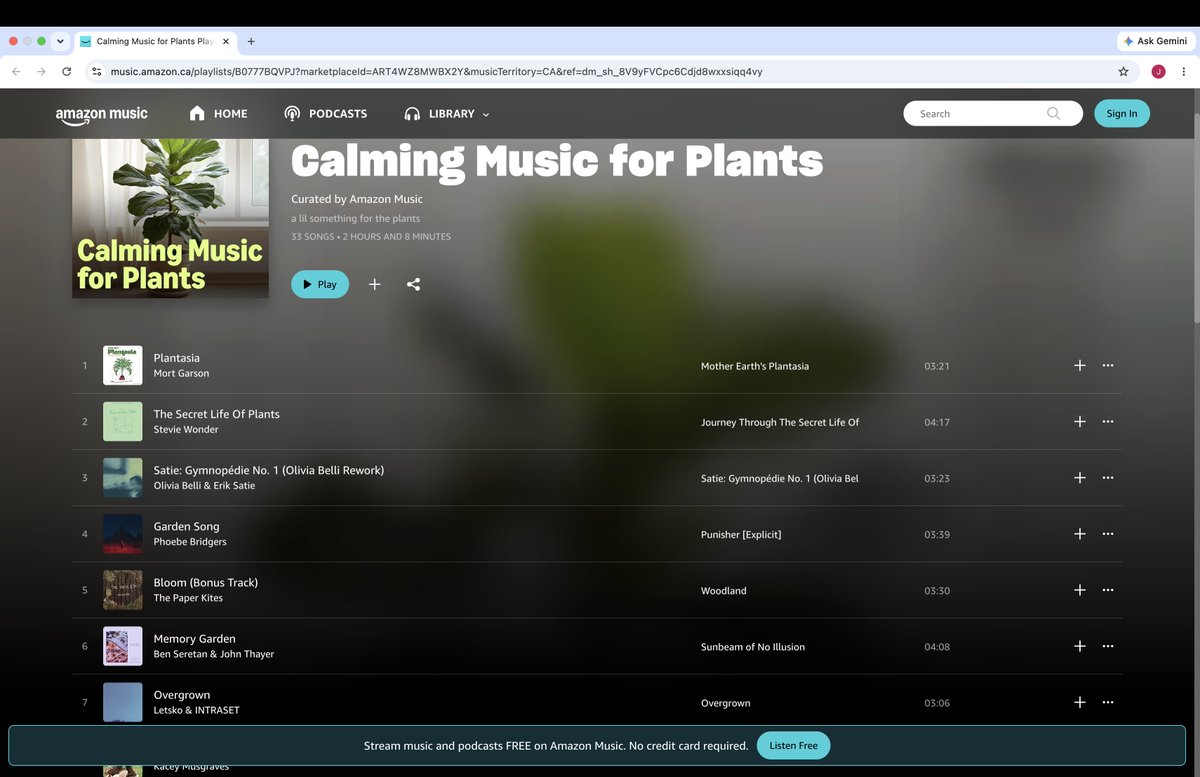
Task: Open artist Mort Garson
Action: 181,374
